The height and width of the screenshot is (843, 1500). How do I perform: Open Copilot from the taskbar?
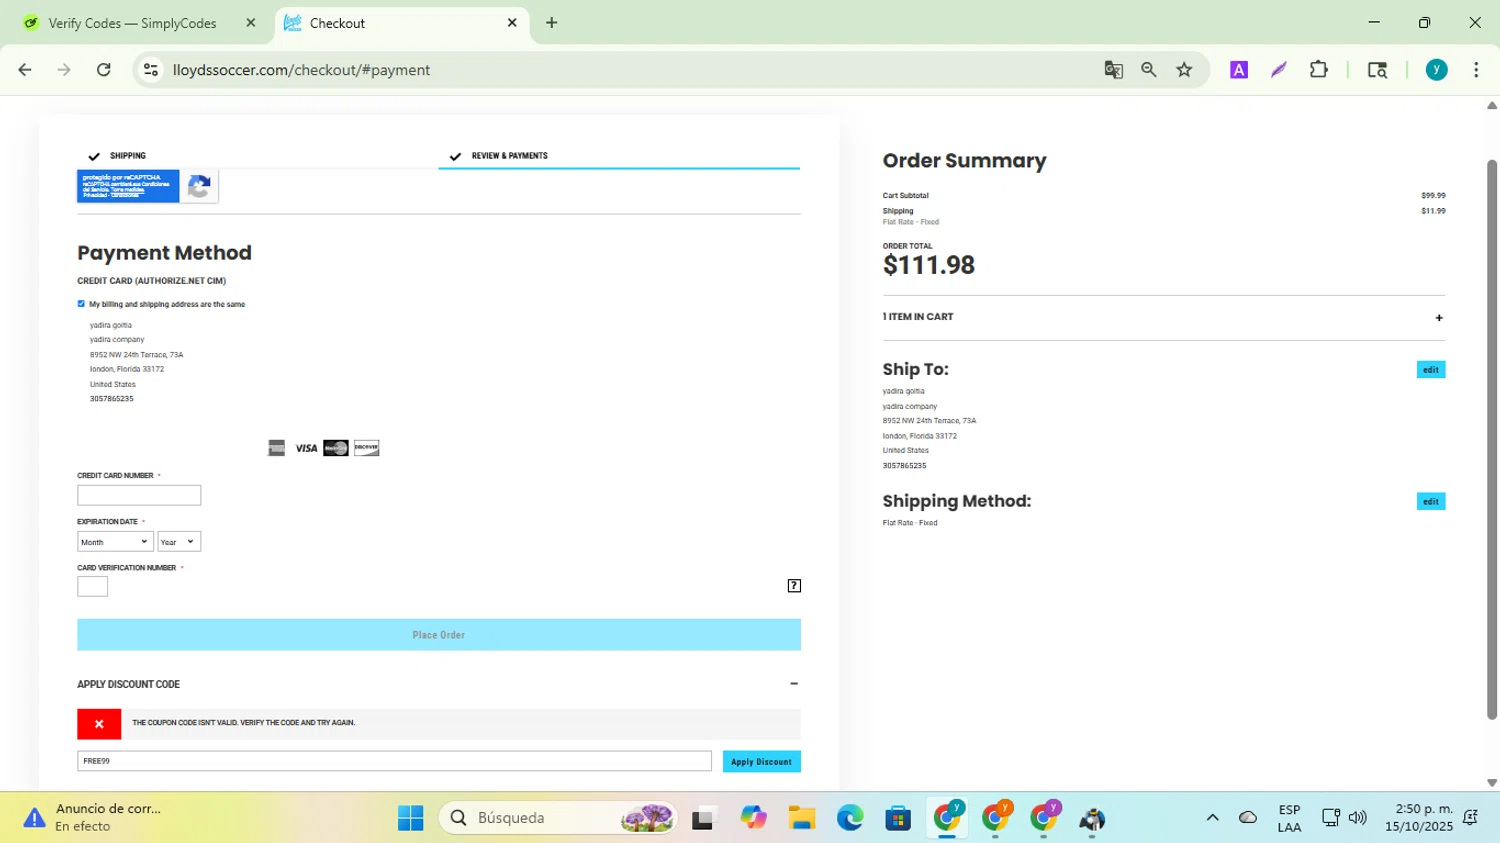(753, 818)
